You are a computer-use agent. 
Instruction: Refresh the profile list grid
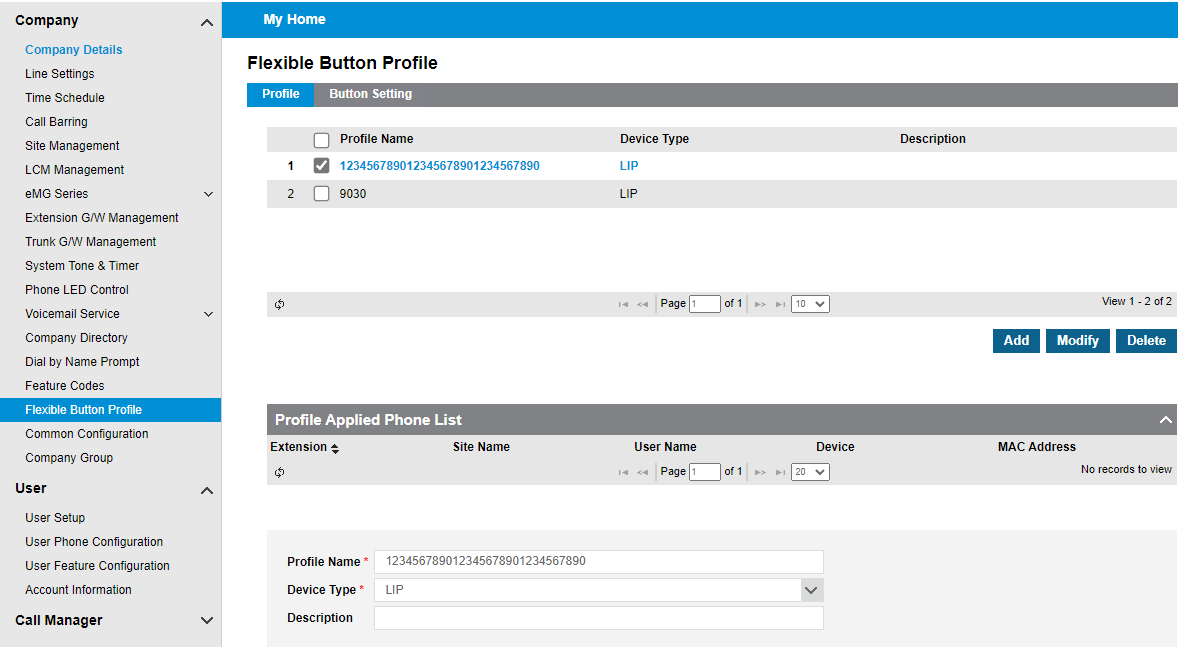279,304
